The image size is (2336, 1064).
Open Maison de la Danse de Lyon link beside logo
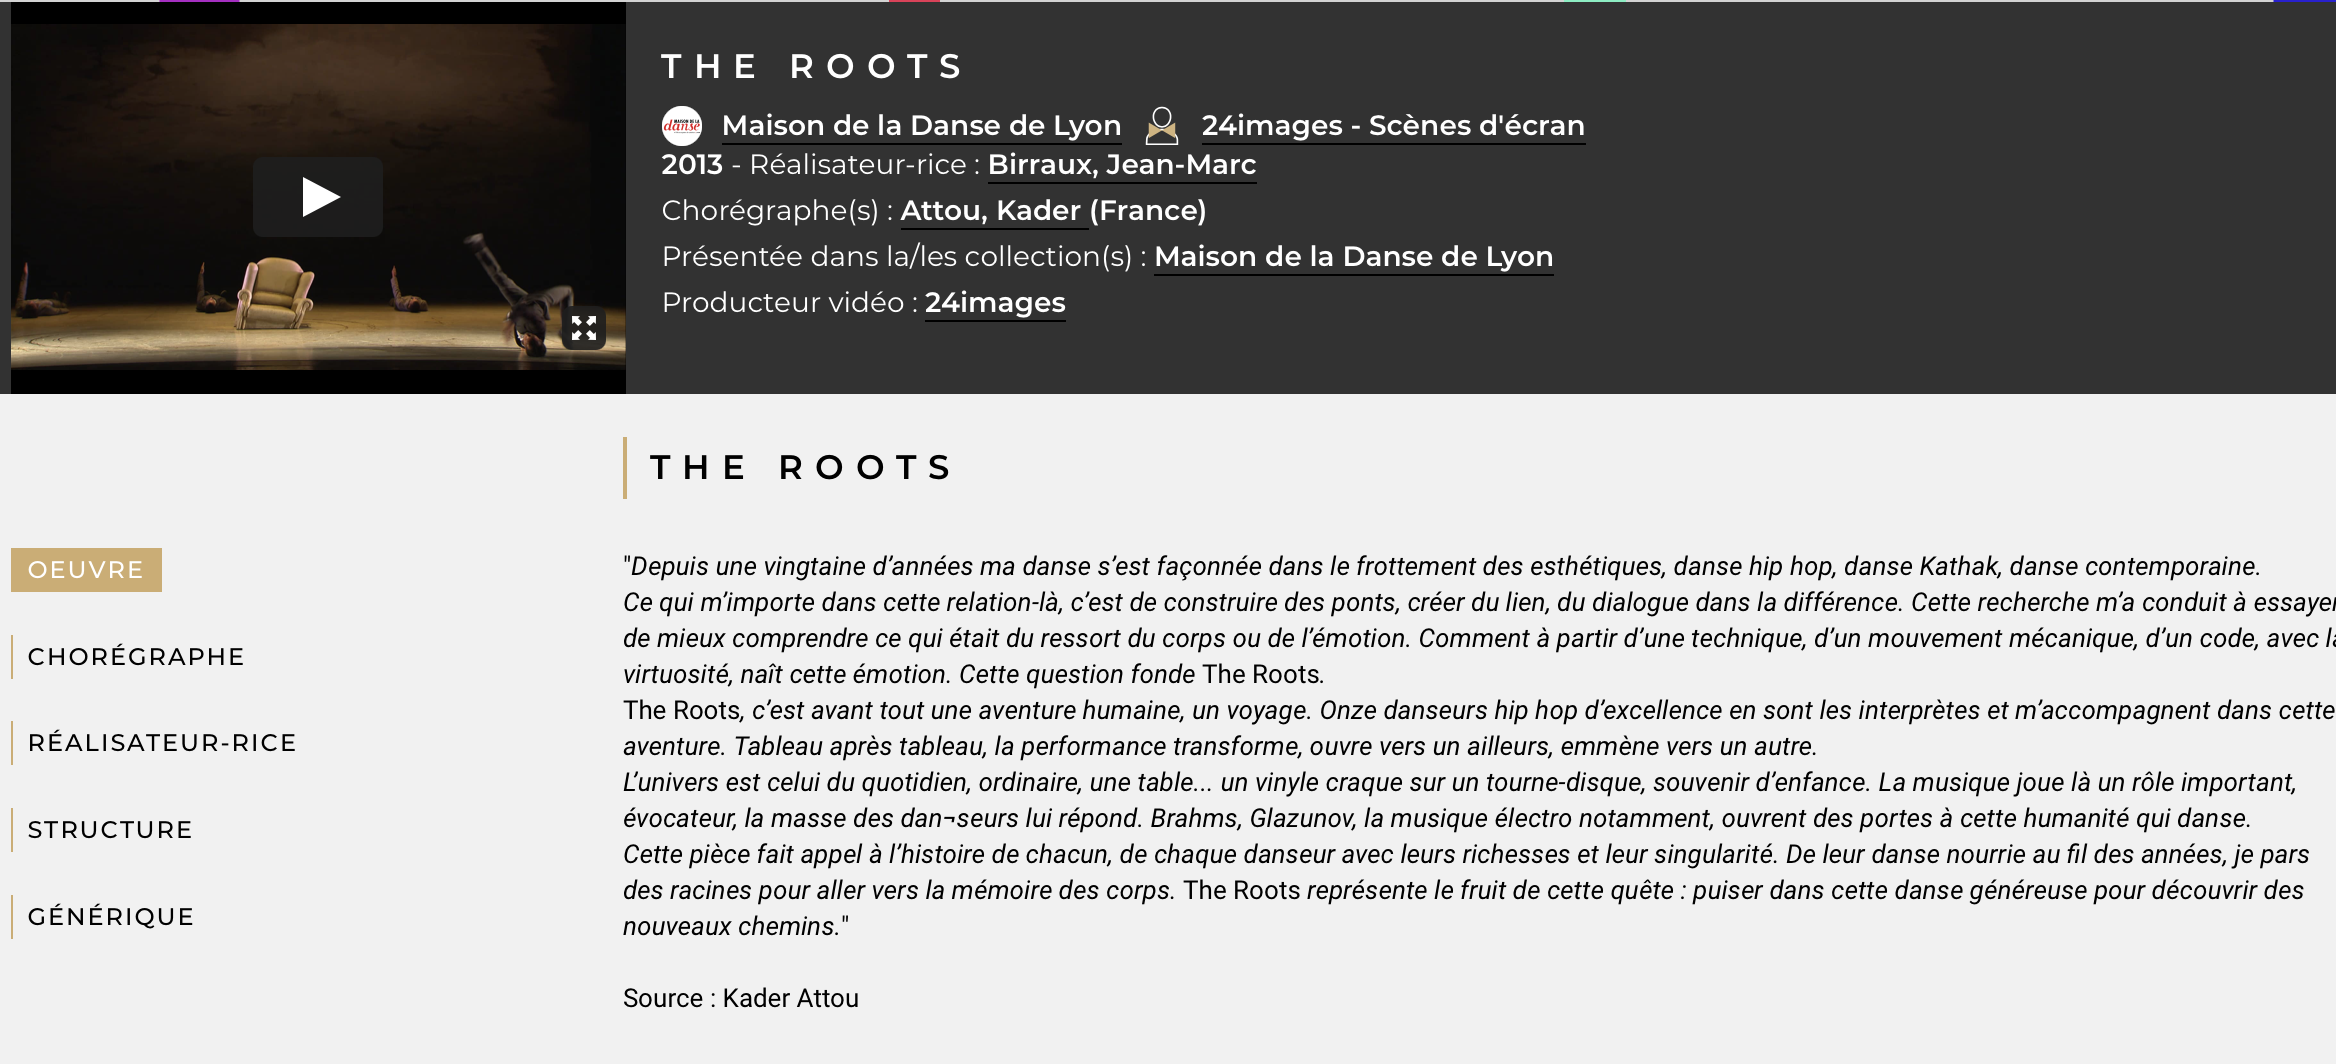921,126
